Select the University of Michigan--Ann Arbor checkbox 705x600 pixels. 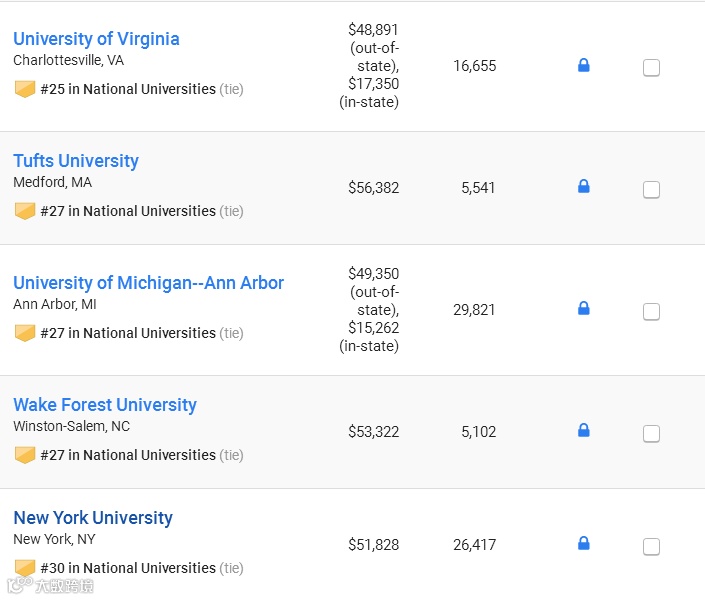(651, 312)
